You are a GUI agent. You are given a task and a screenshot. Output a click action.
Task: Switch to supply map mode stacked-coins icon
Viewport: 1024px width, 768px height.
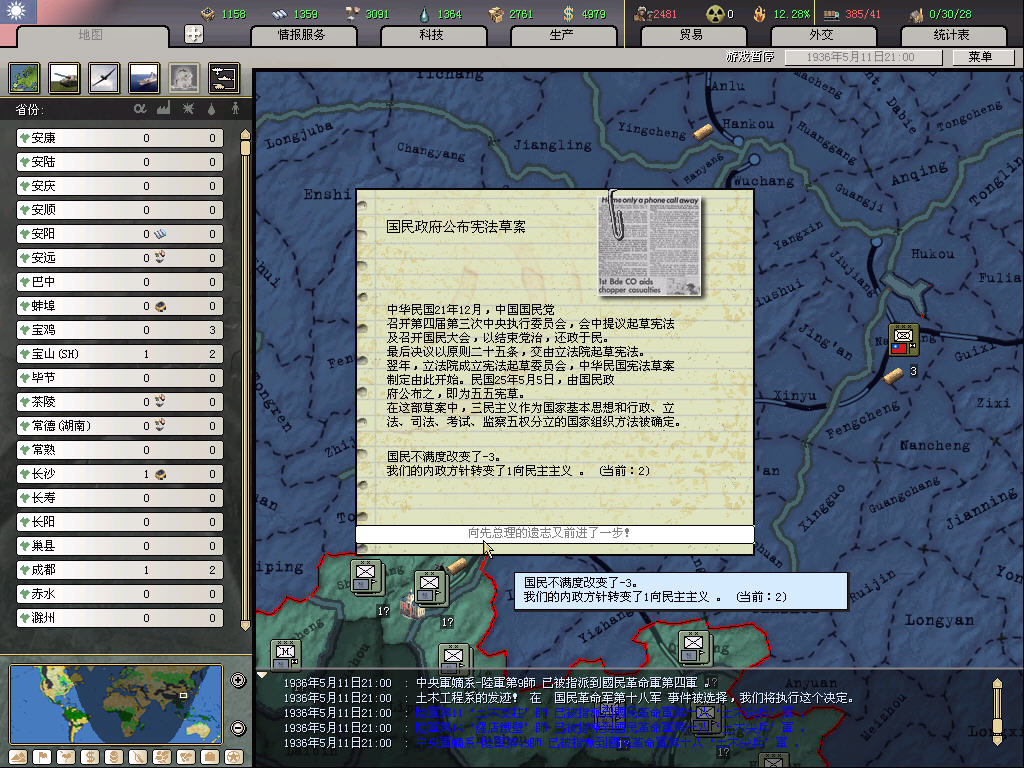pyautogui.click(x=114, y=757)
